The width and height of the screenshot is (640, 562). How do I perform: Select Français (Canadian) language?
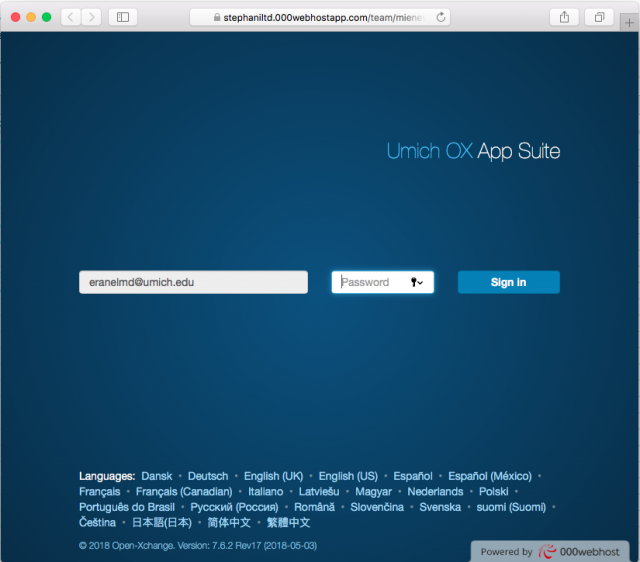pyautogui.click(x=184, y=492)
